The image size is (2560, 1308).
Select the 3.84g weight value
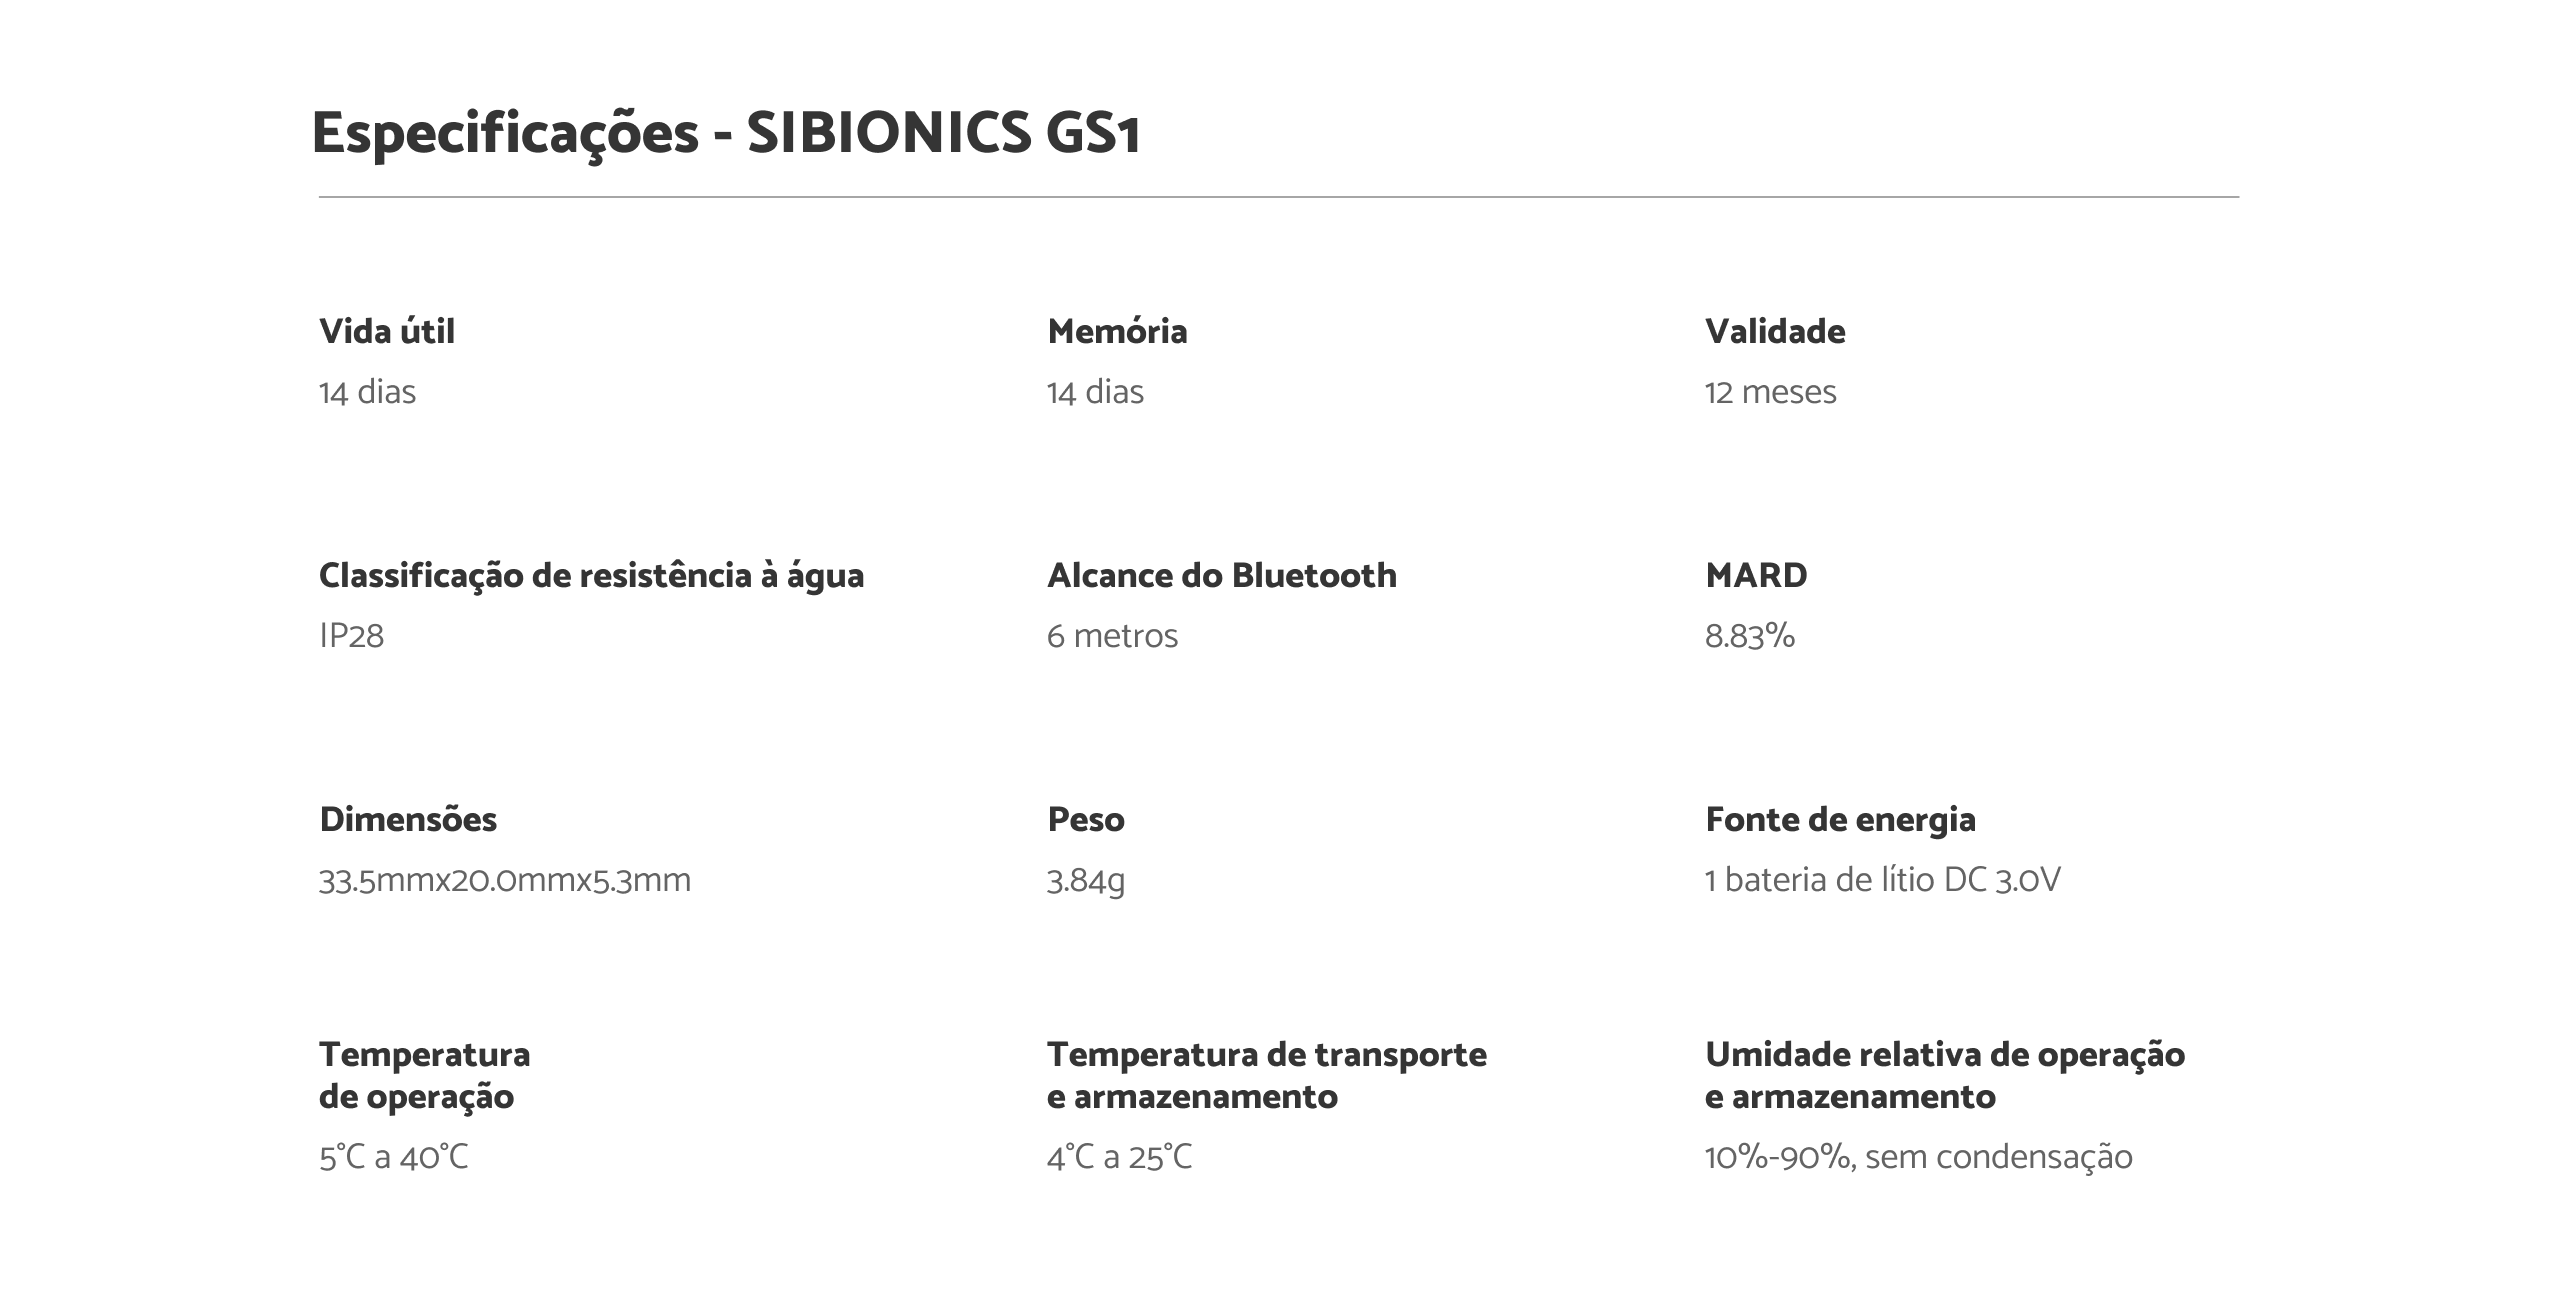[x=1086, y=880]
